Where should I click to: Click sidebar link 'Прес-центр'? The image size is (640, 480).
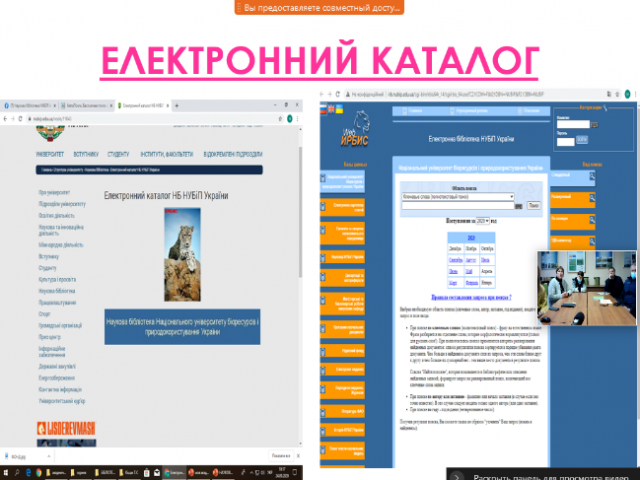tap(49, 337)
